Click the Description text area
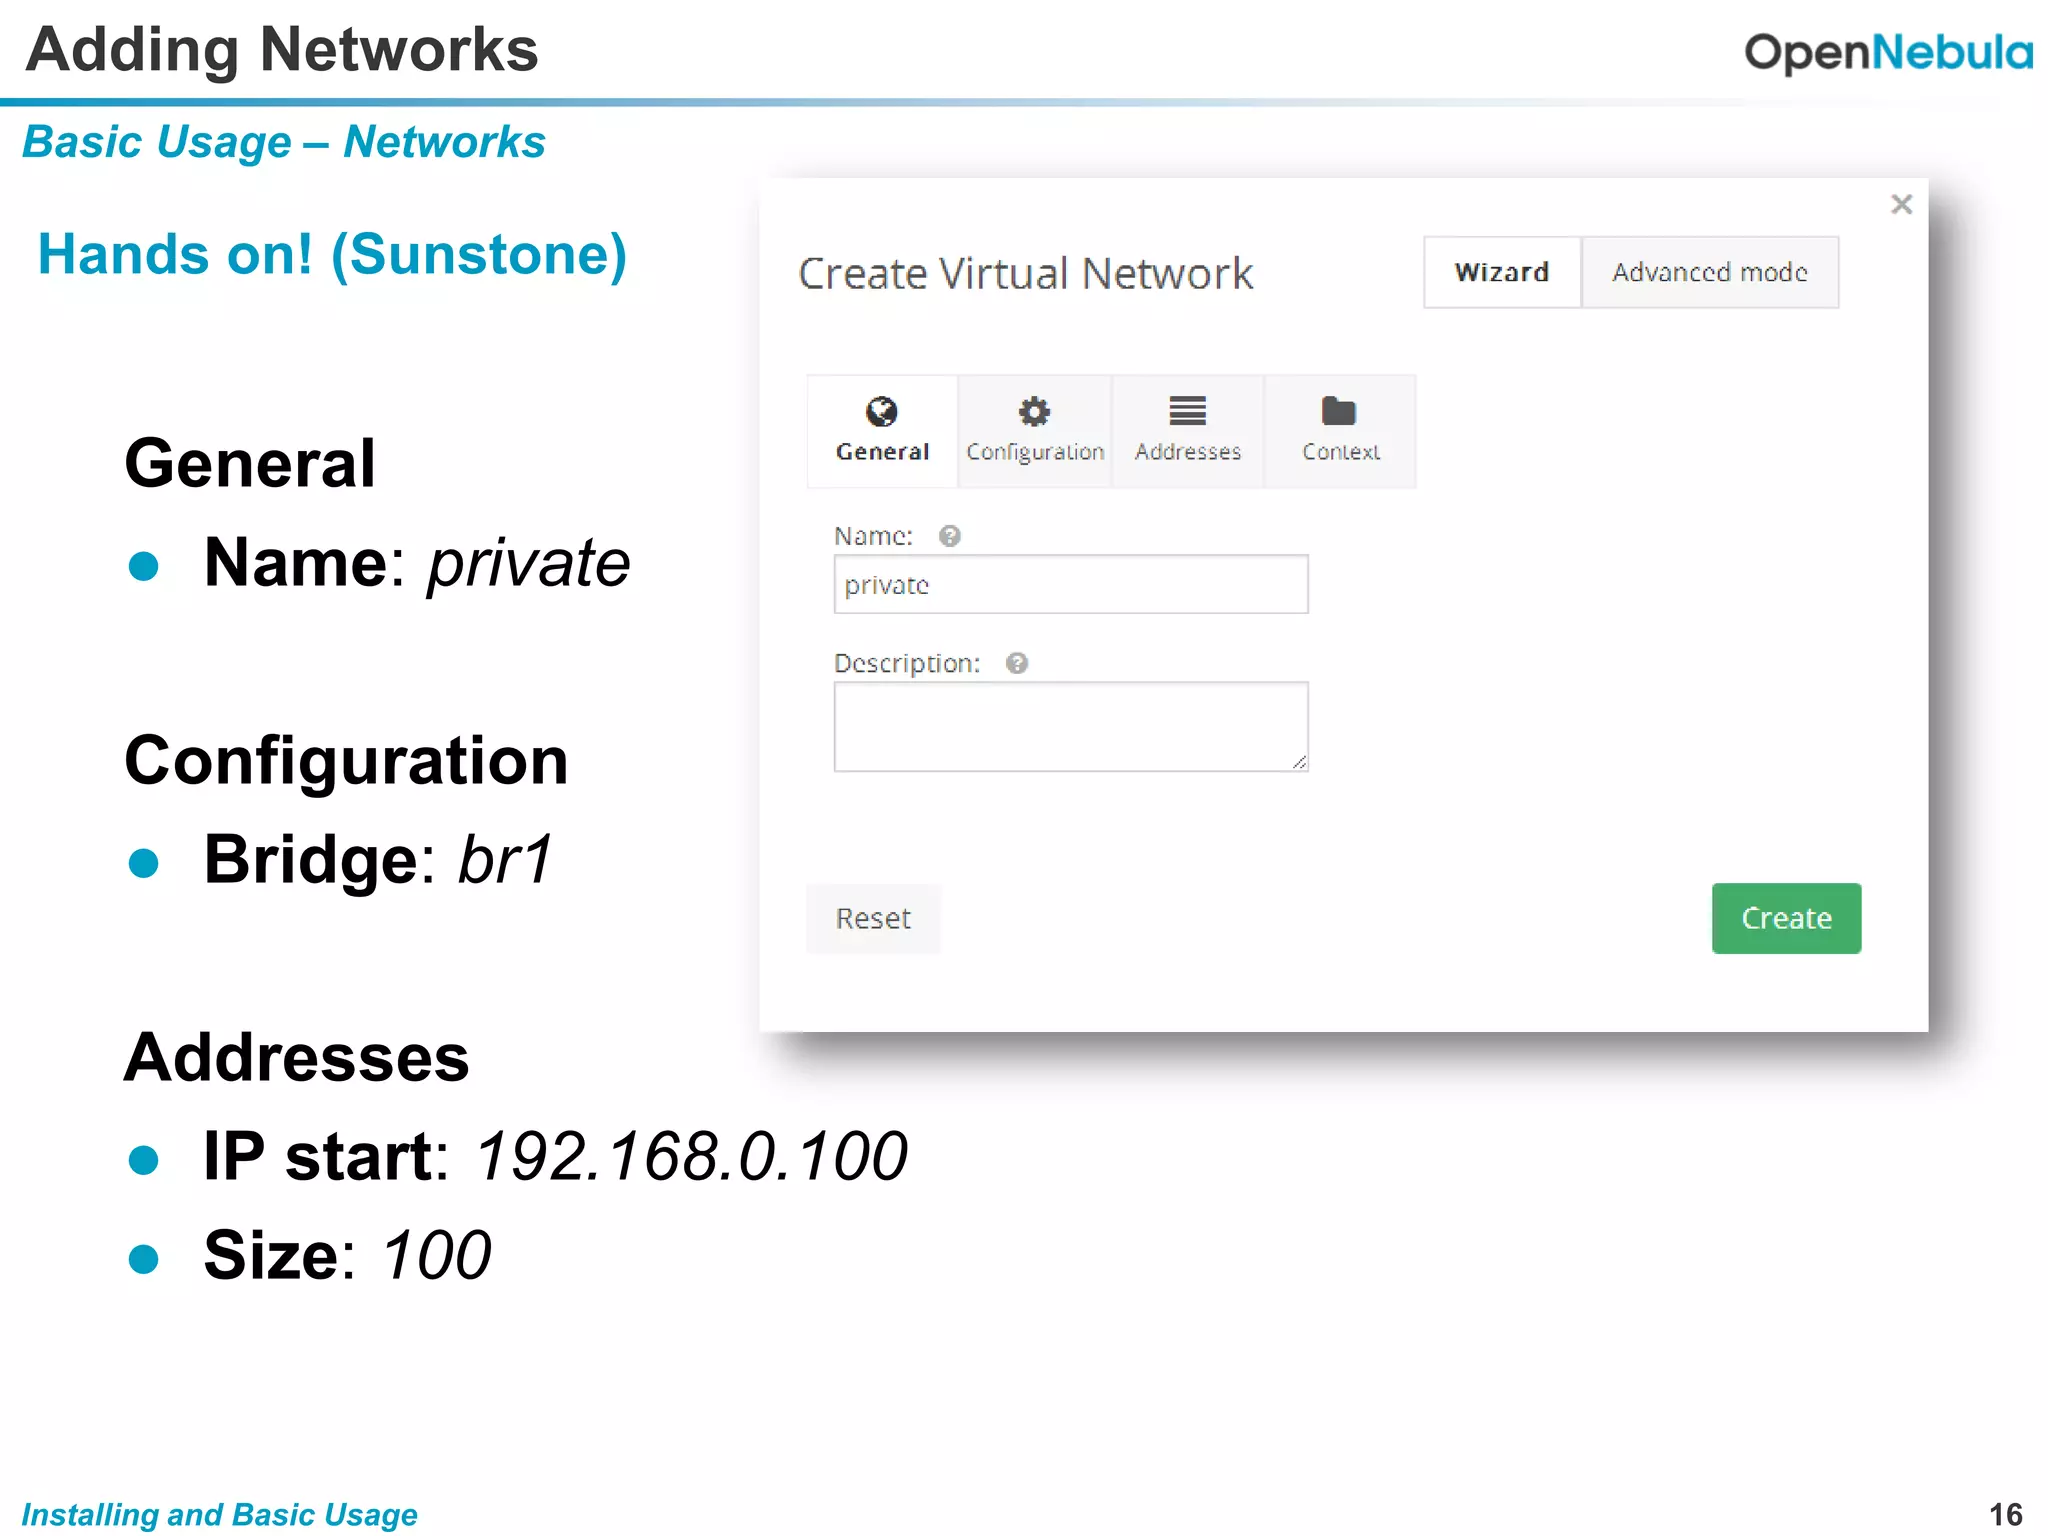 (1071, 727)
